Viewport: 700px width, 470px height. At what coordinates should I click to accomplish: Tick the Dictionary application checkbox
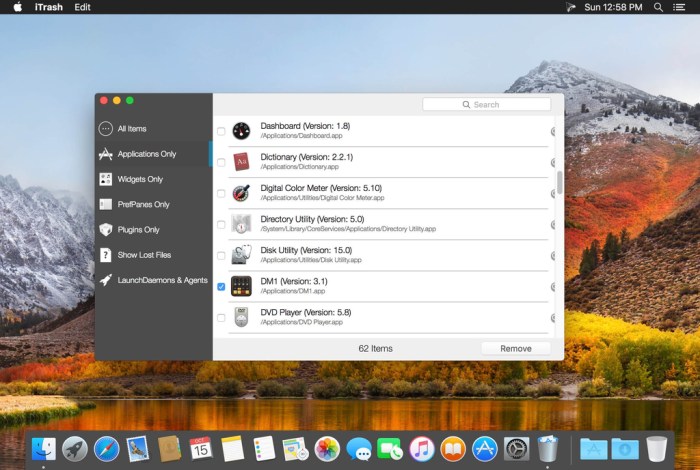[x=221, y=162]
